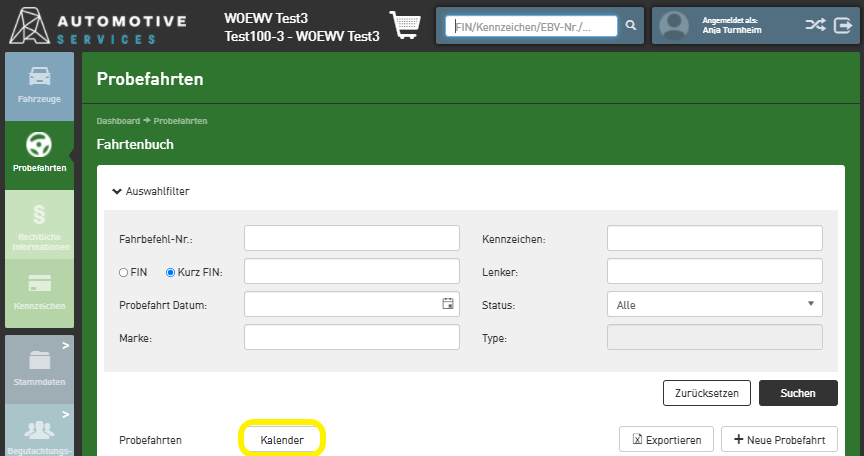Screen dimensions: 864x456
Task: Click the Fahrbefehl-Nr. input field
Action: pos(351,238)
